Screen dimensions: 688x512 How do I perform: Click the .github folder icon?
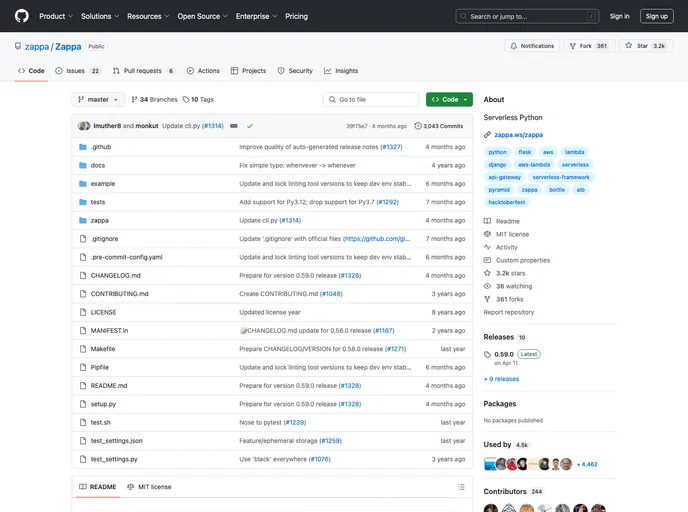83,147
